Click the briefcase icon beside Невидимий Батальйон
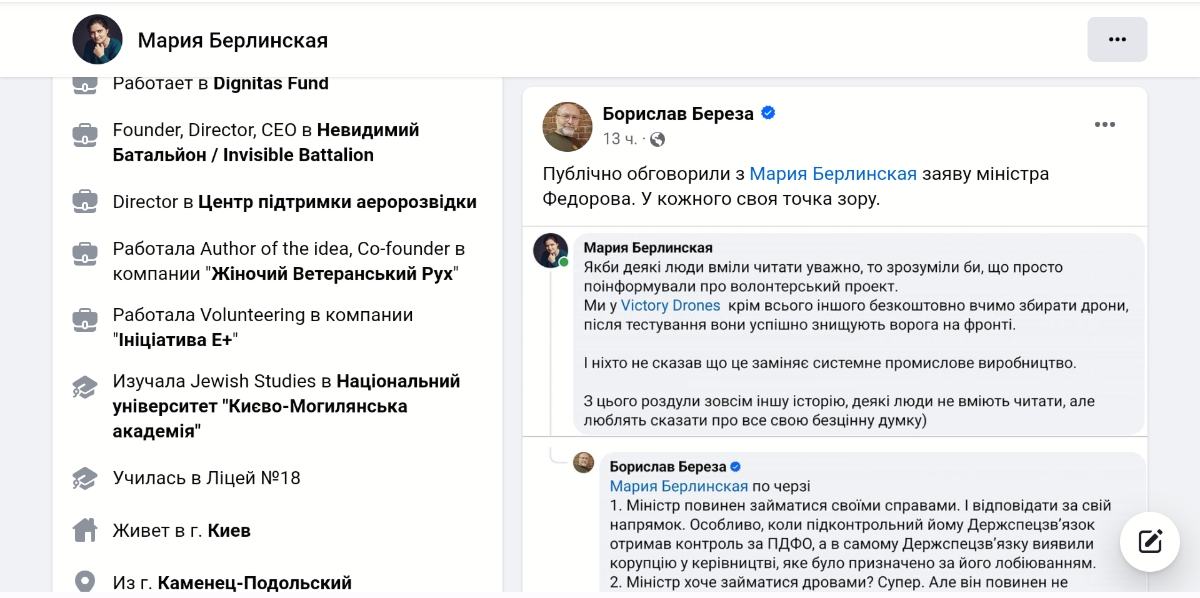The width and height of the screenshot is (1200, 598). (85, 135)
